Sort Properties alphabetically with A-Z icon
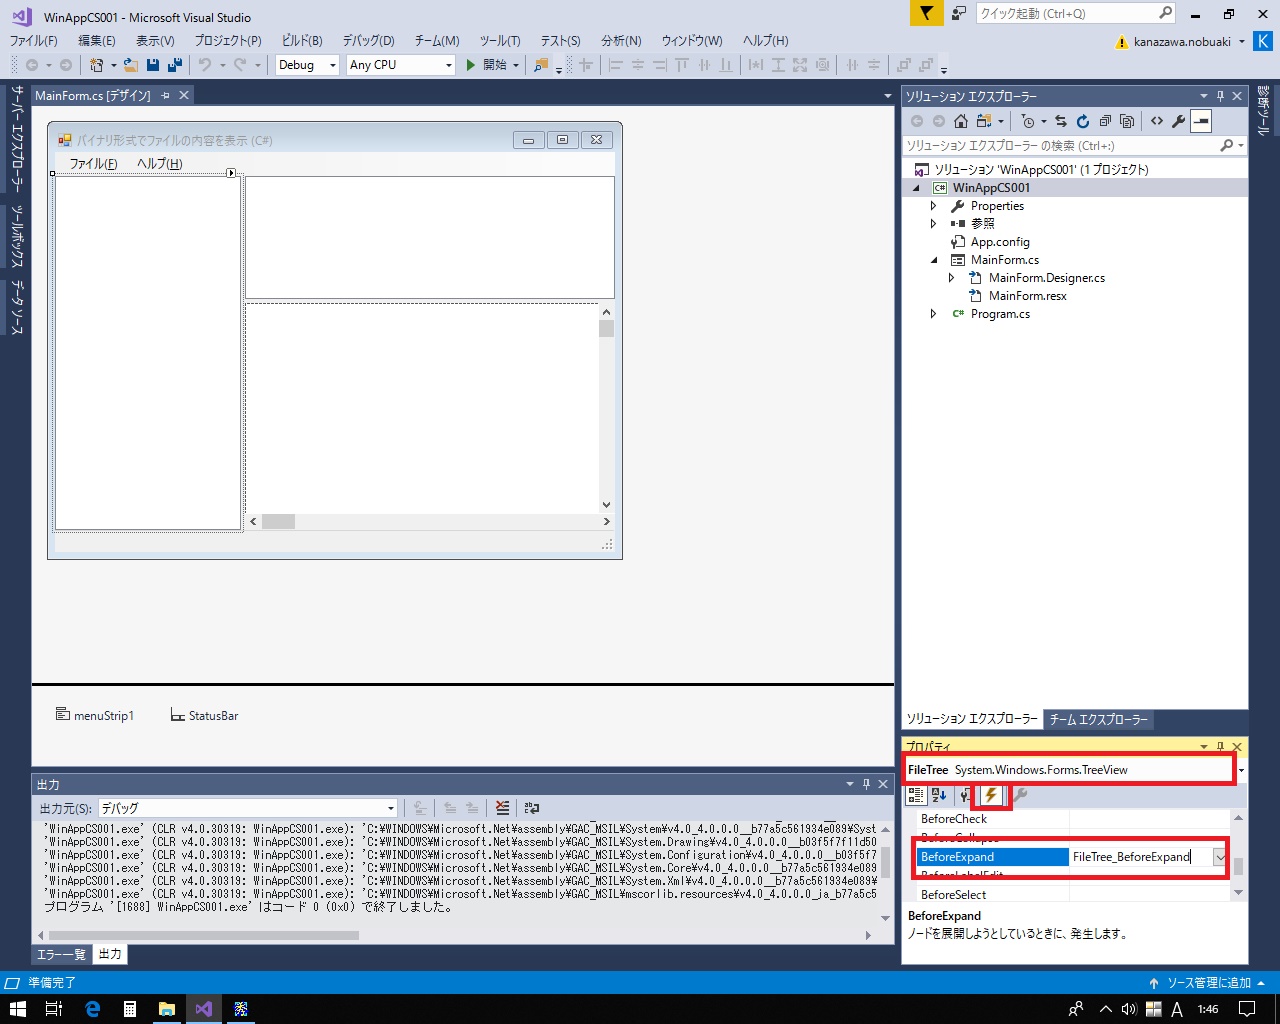This screenshot has width=1280, height=1024. coord(939,795)
